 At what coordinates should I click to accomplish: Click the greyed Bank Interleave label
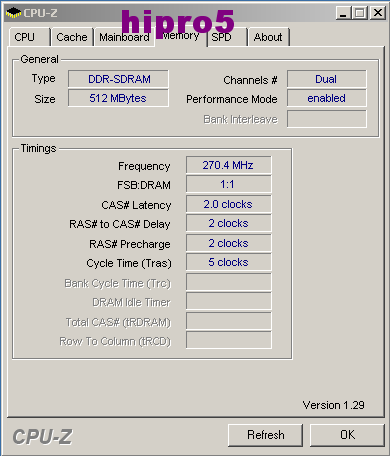click(240, 119)
